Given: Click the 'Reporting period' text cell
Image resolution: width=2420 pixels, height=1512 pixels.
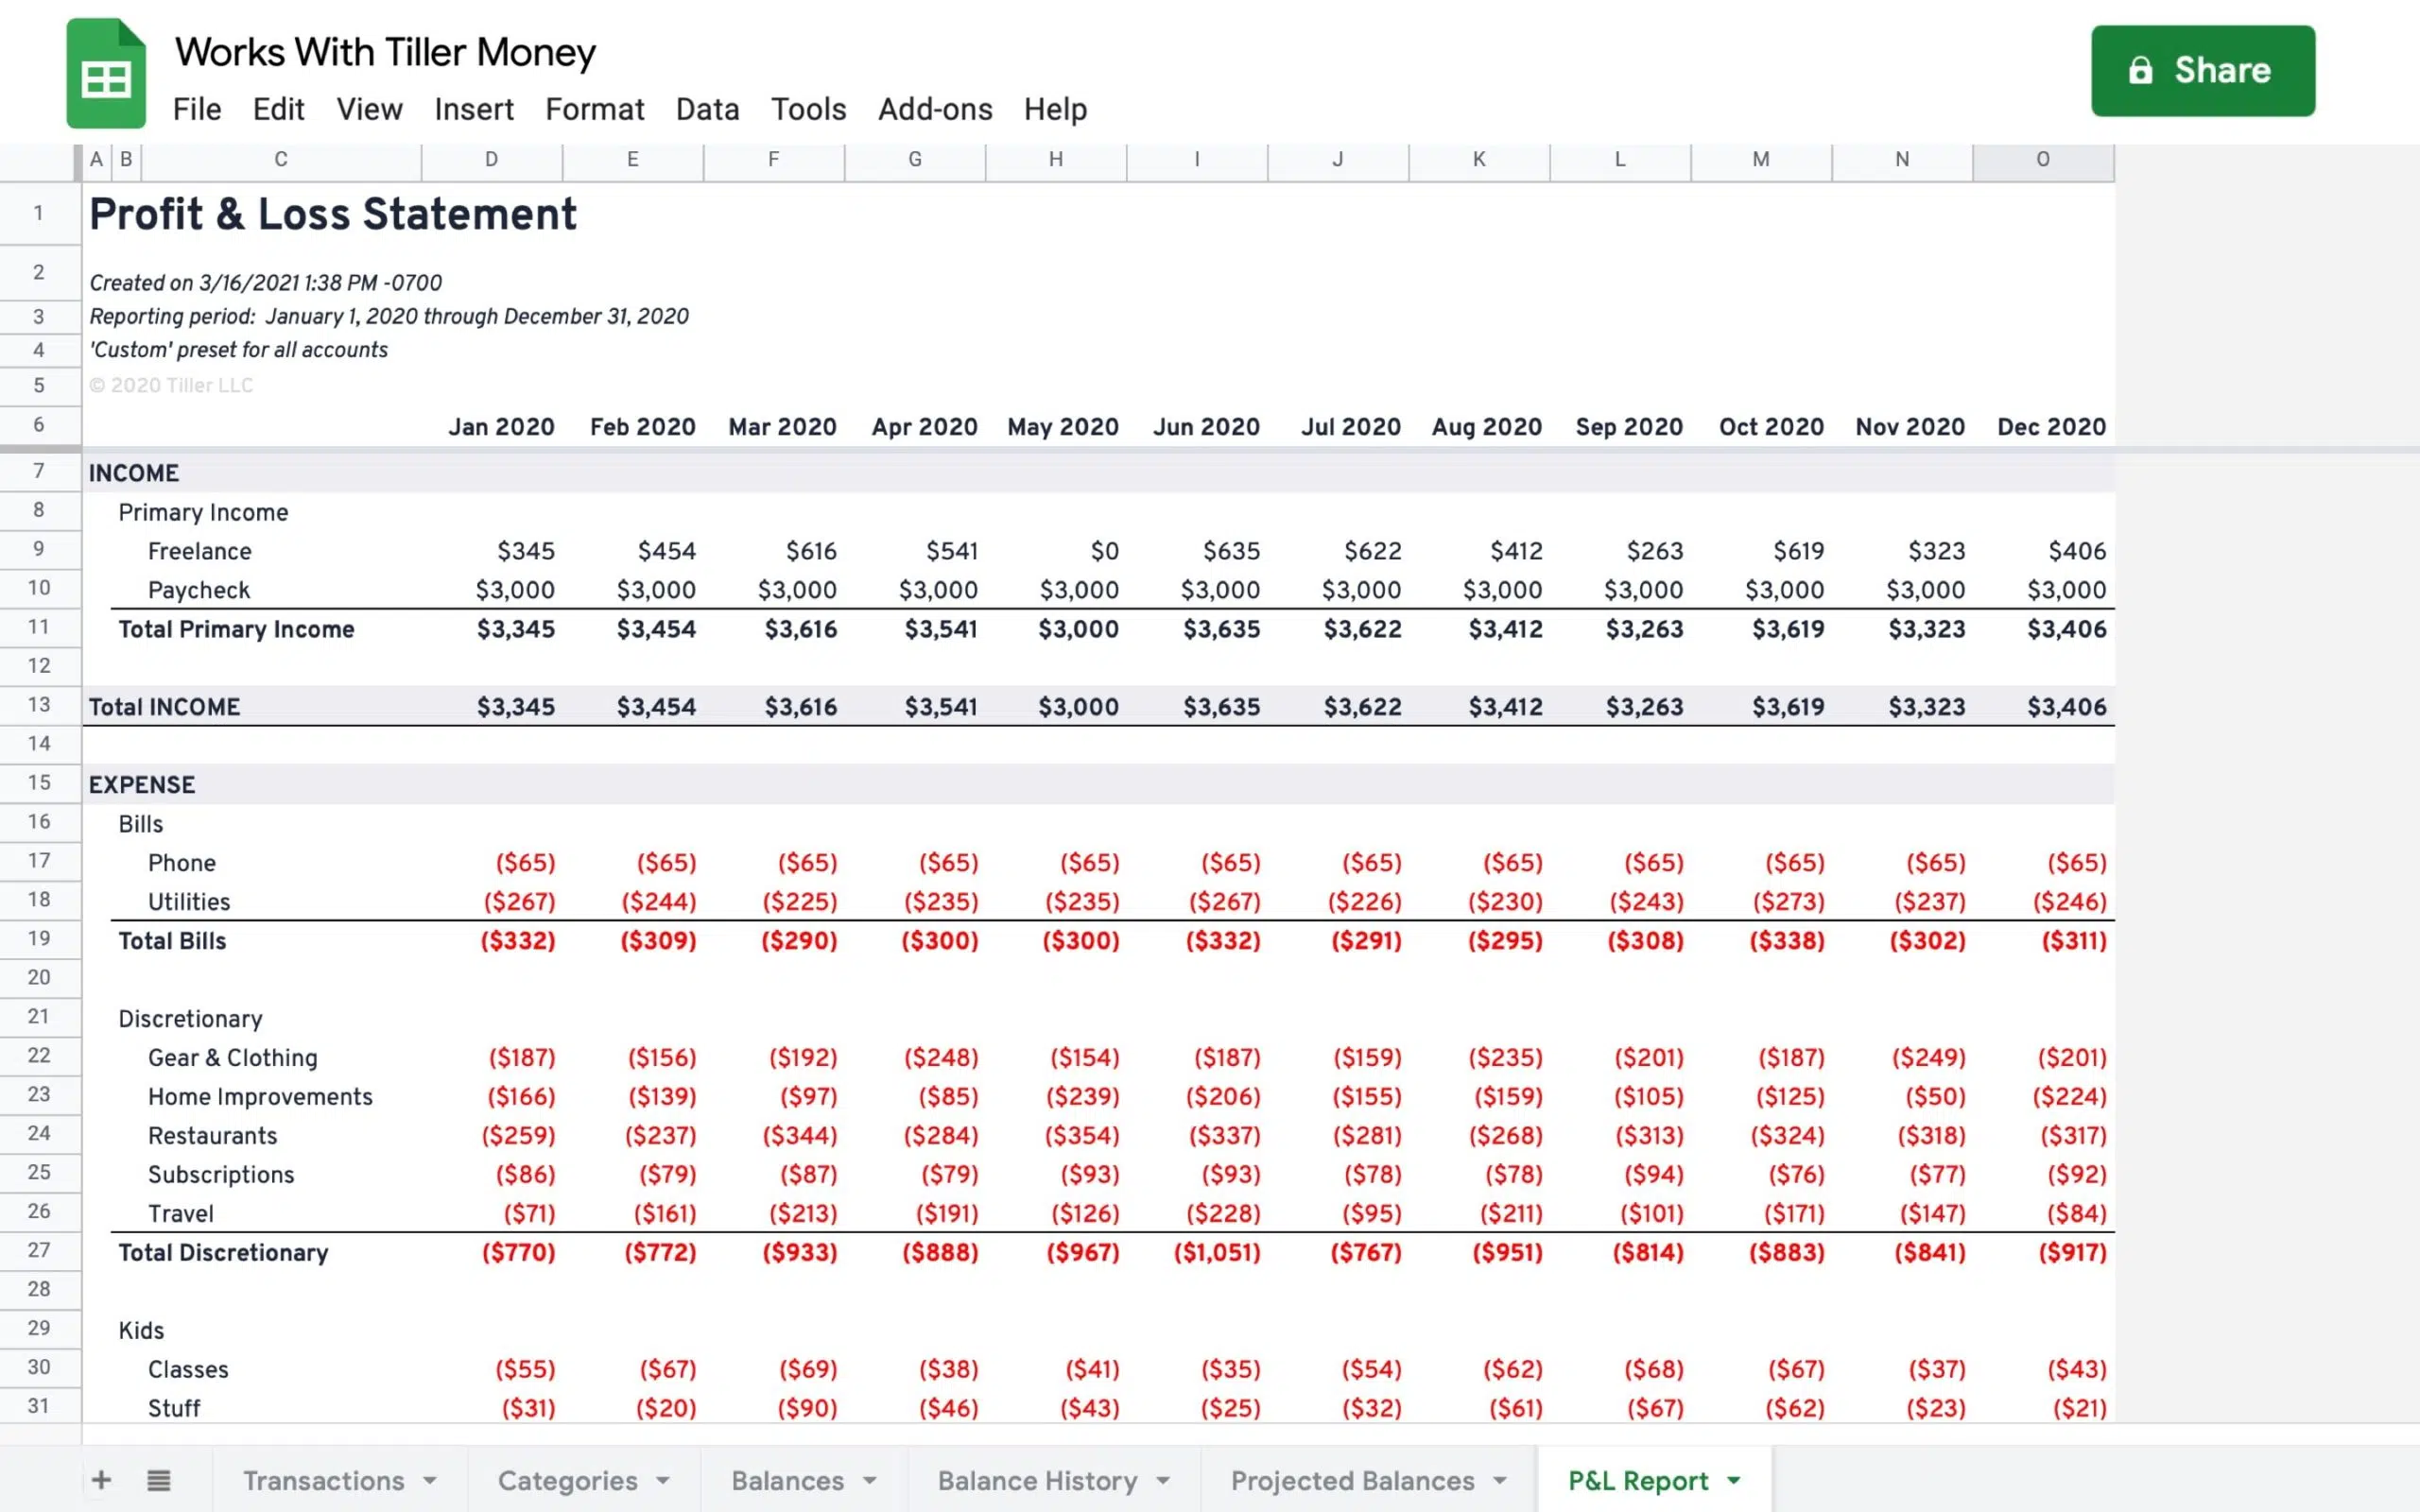Looking at the screenshot, I should [x=389, y=317].
